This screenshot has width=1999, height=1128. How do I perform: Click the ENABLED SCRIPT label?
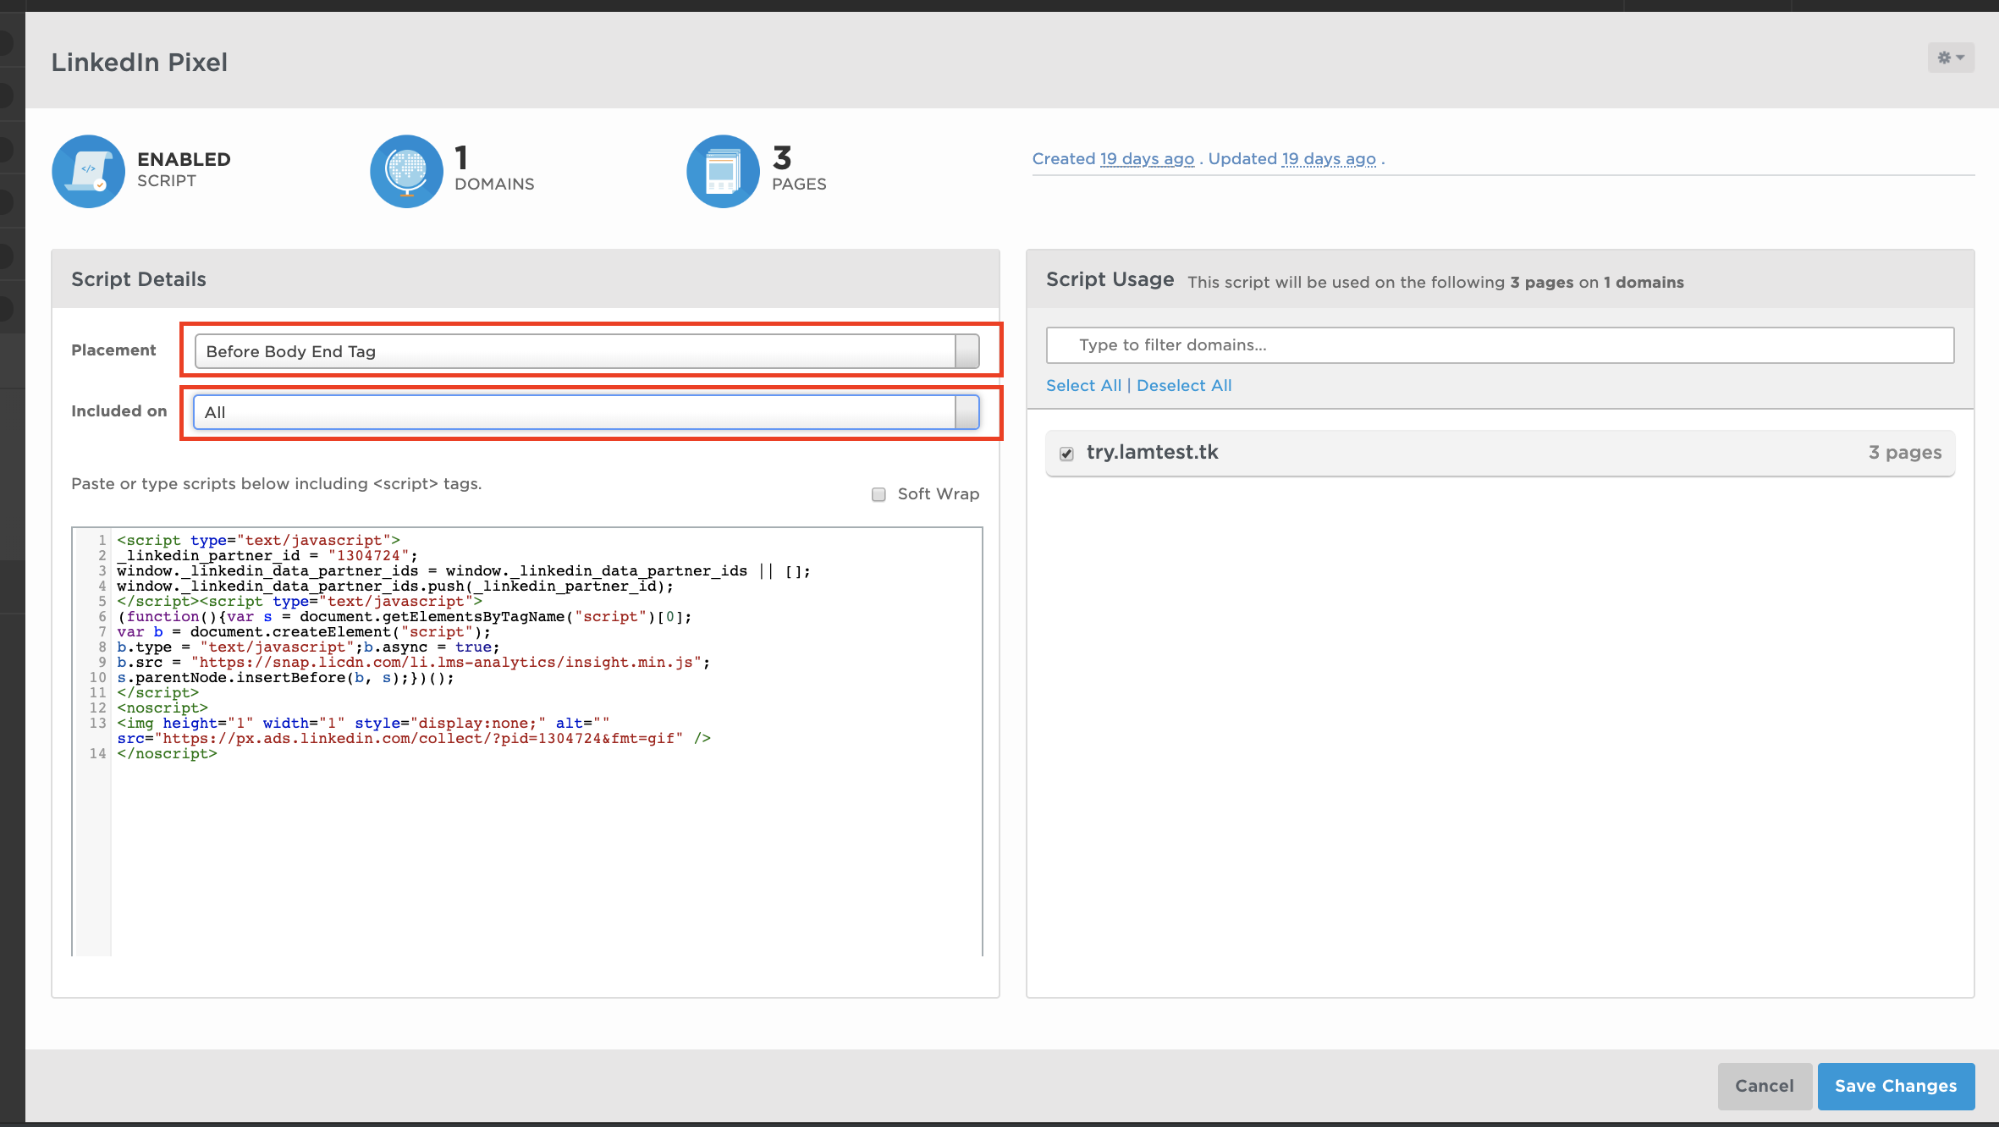click(x=184, y=169)
